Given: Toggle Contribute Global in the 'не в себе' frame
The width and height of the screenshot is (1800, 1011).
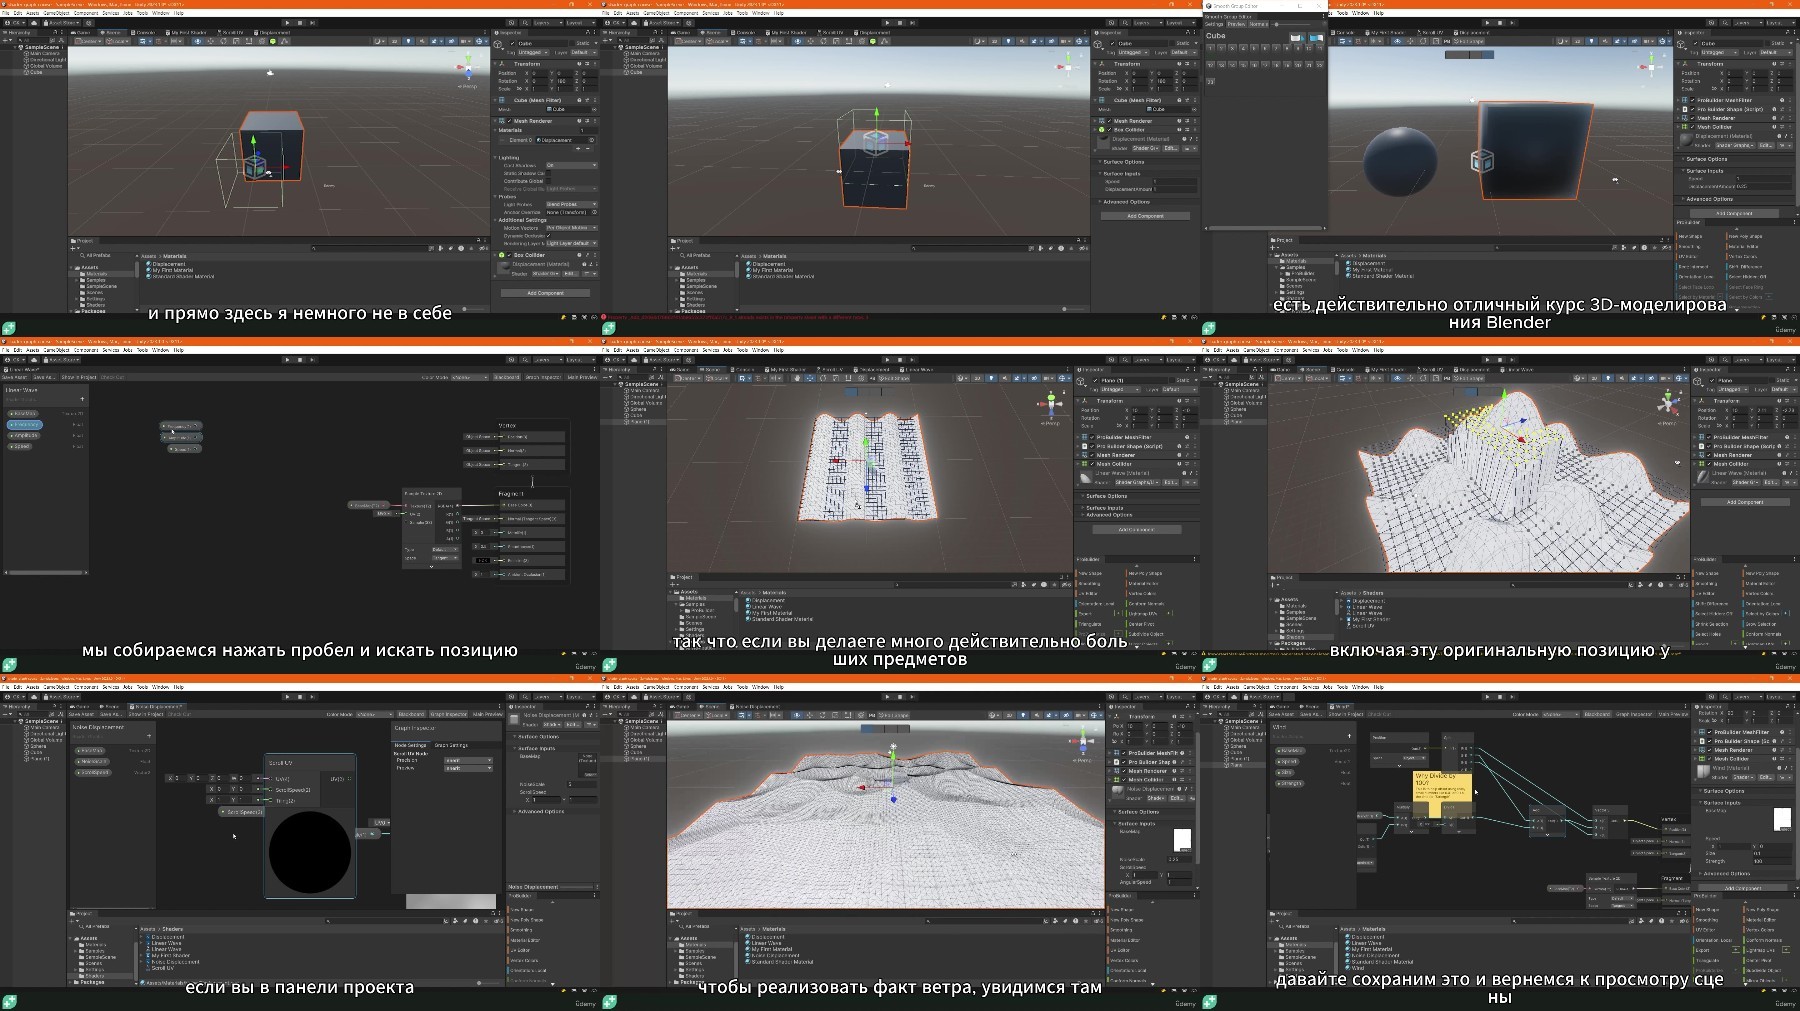Looking at the screenshot, I should 548,181.
